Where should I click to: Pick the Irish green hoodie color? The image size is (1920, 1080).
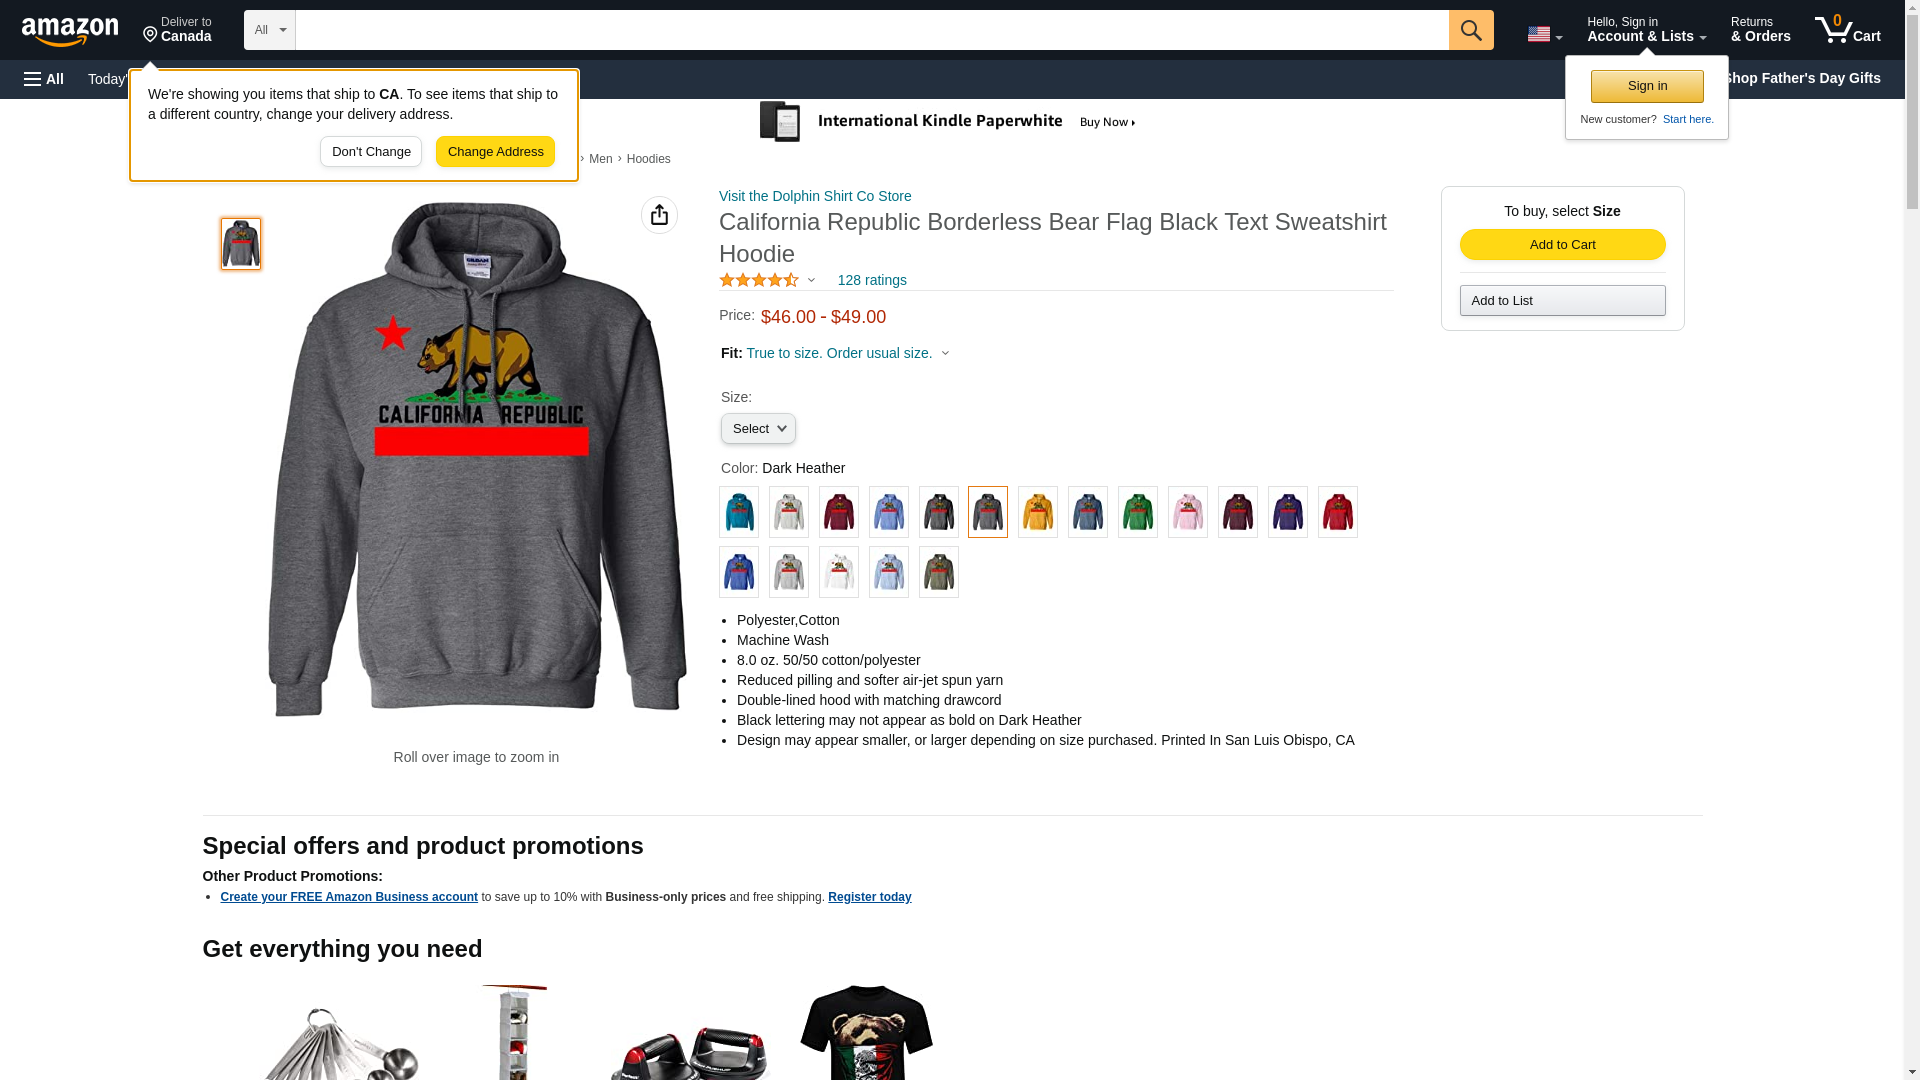pos(1137,512)
